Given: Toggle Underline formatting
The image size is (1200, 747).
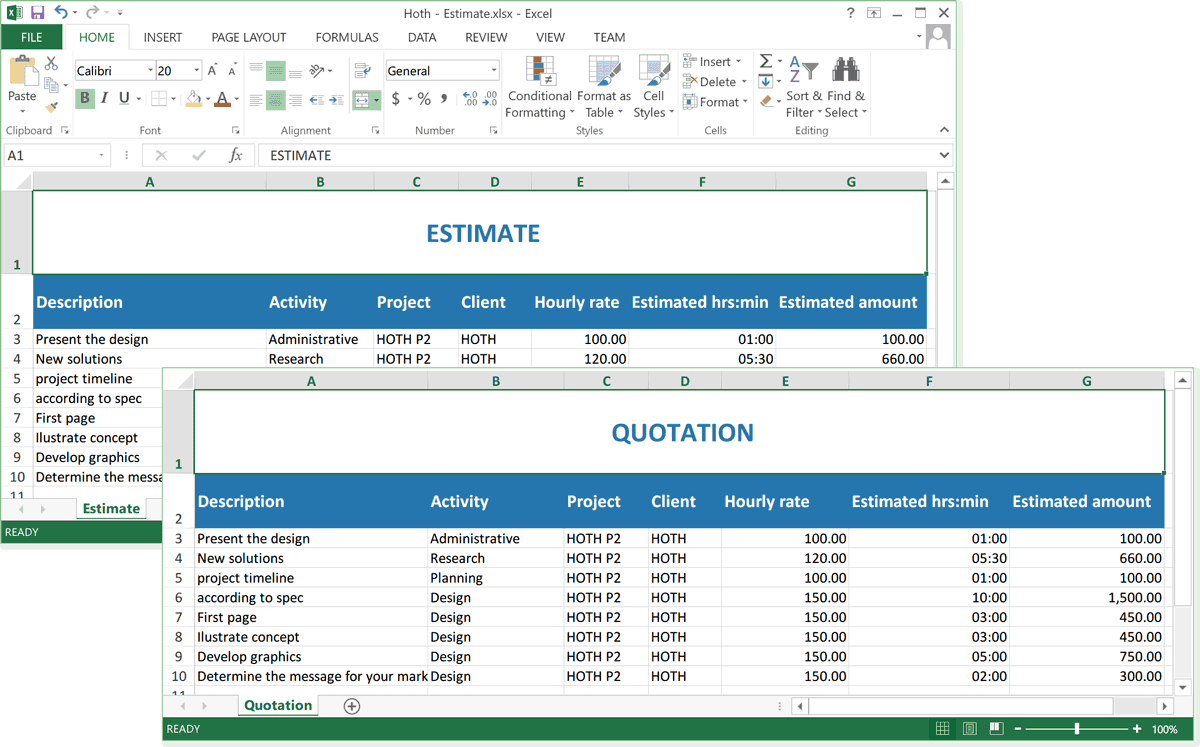Looking at the screenshot, I should tap(124, 99).
